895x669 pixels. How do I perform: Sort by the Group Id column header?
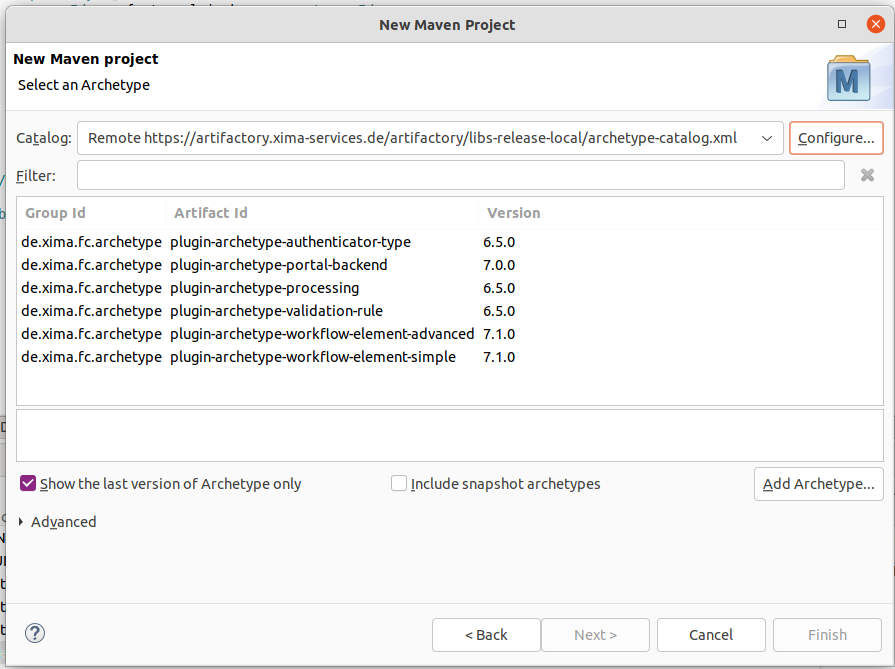point(91,213)
